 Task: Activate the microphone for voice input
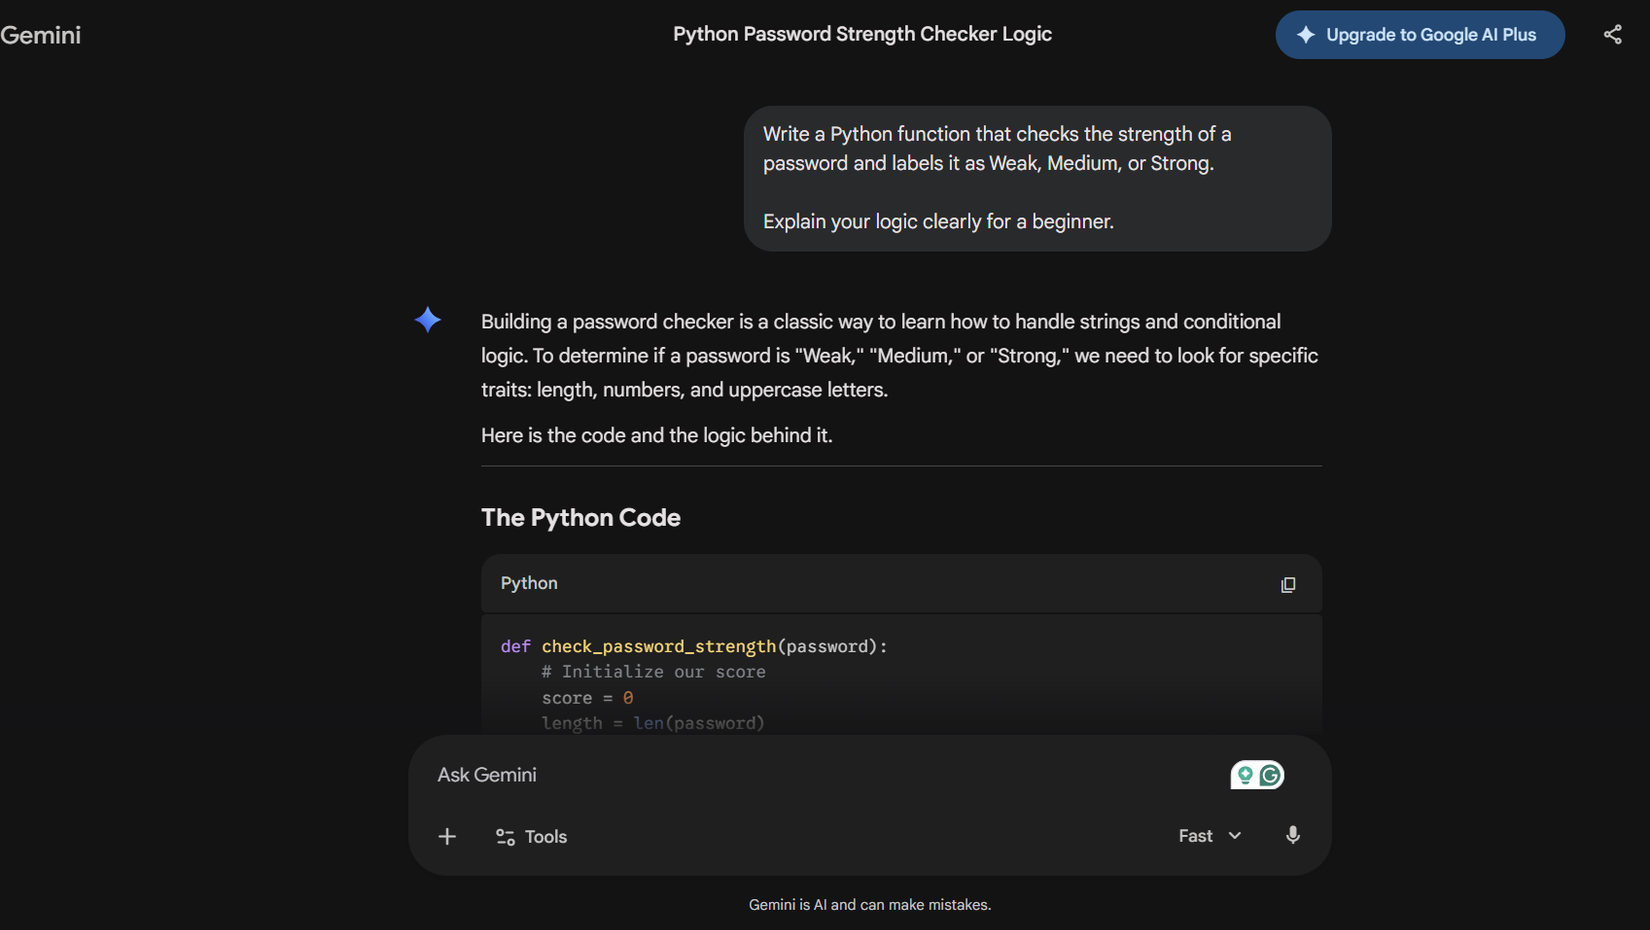point(1293,835)
